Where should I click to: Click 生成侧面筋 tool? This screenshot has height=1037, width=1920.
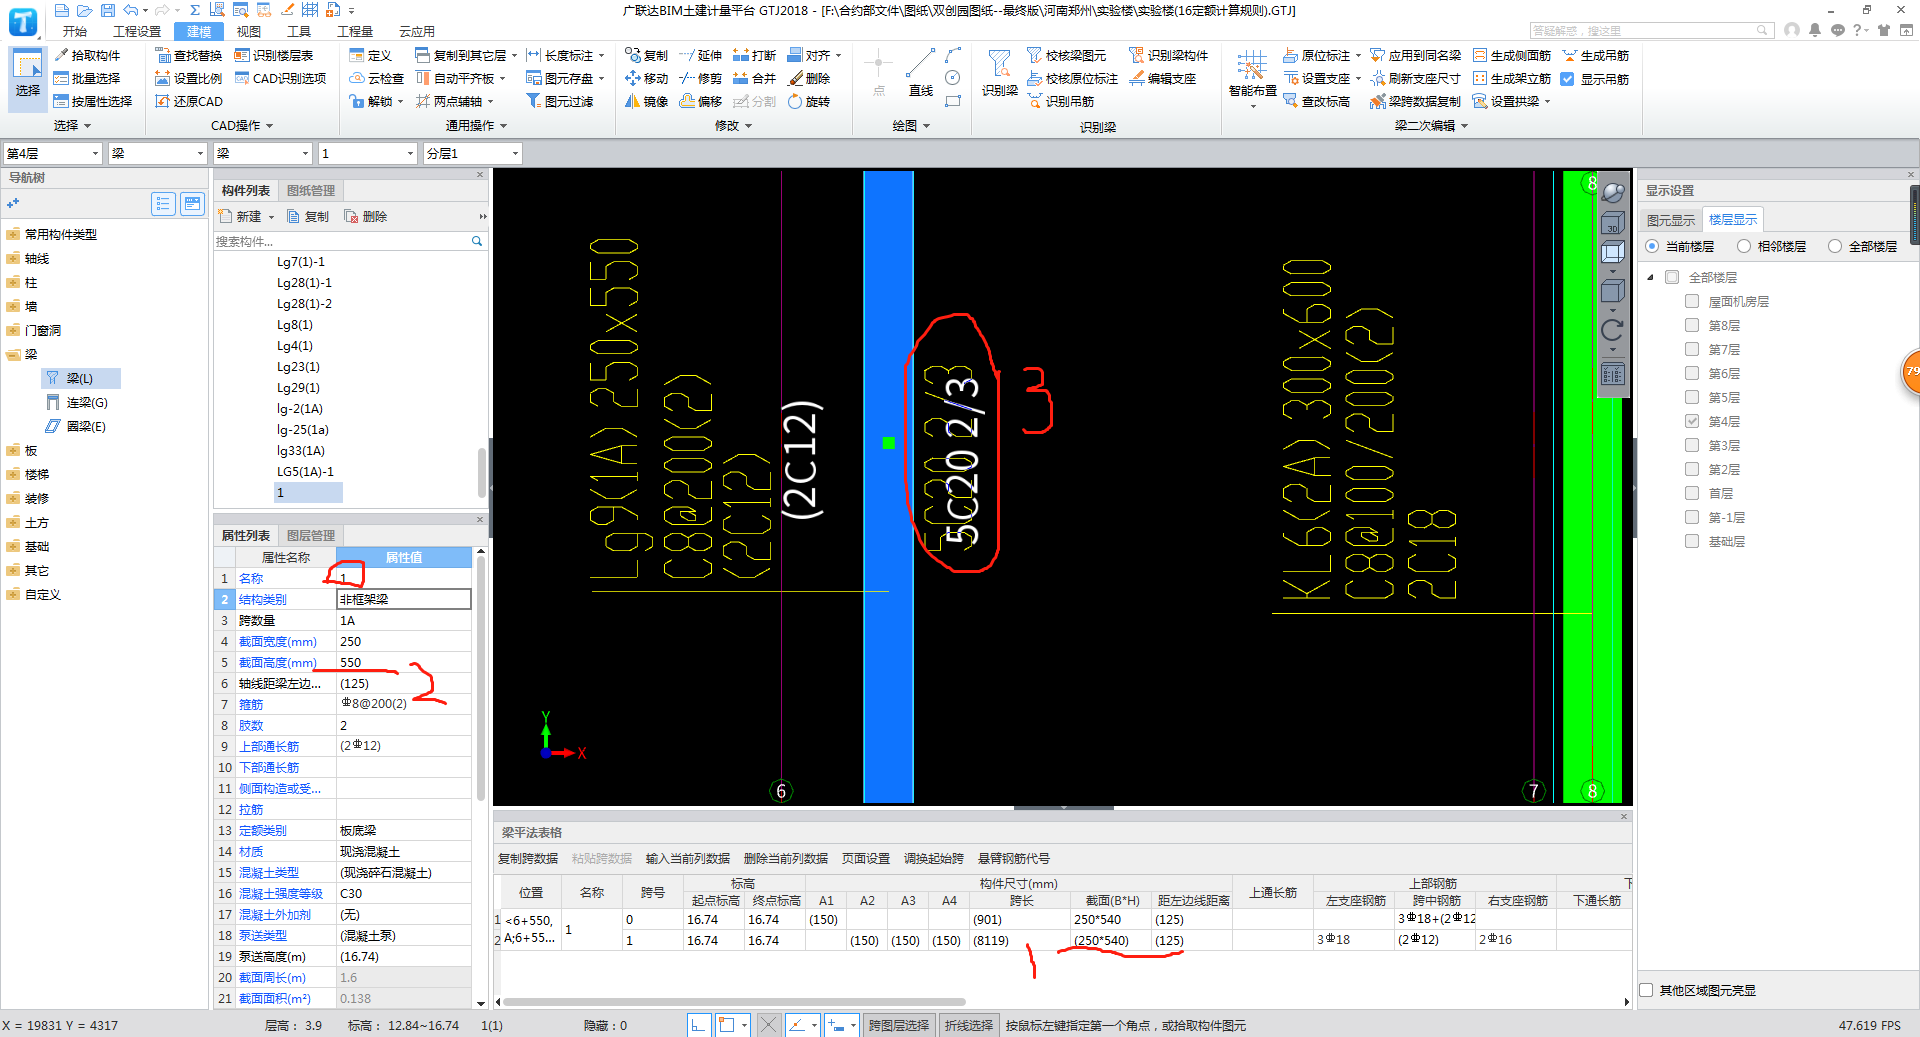click(x=1512, y=55)
